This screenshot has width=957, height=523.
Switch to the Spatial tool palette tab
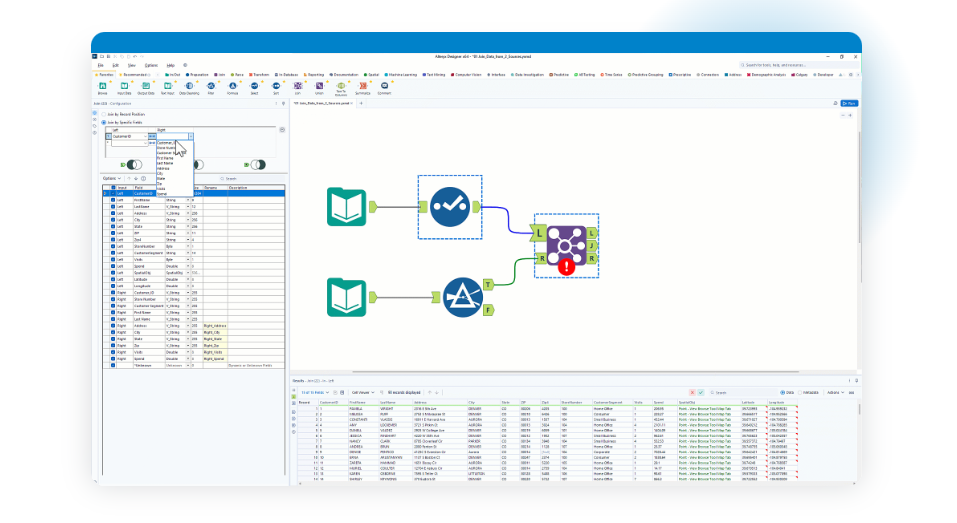pyautogui.click(x=371, y=74)
